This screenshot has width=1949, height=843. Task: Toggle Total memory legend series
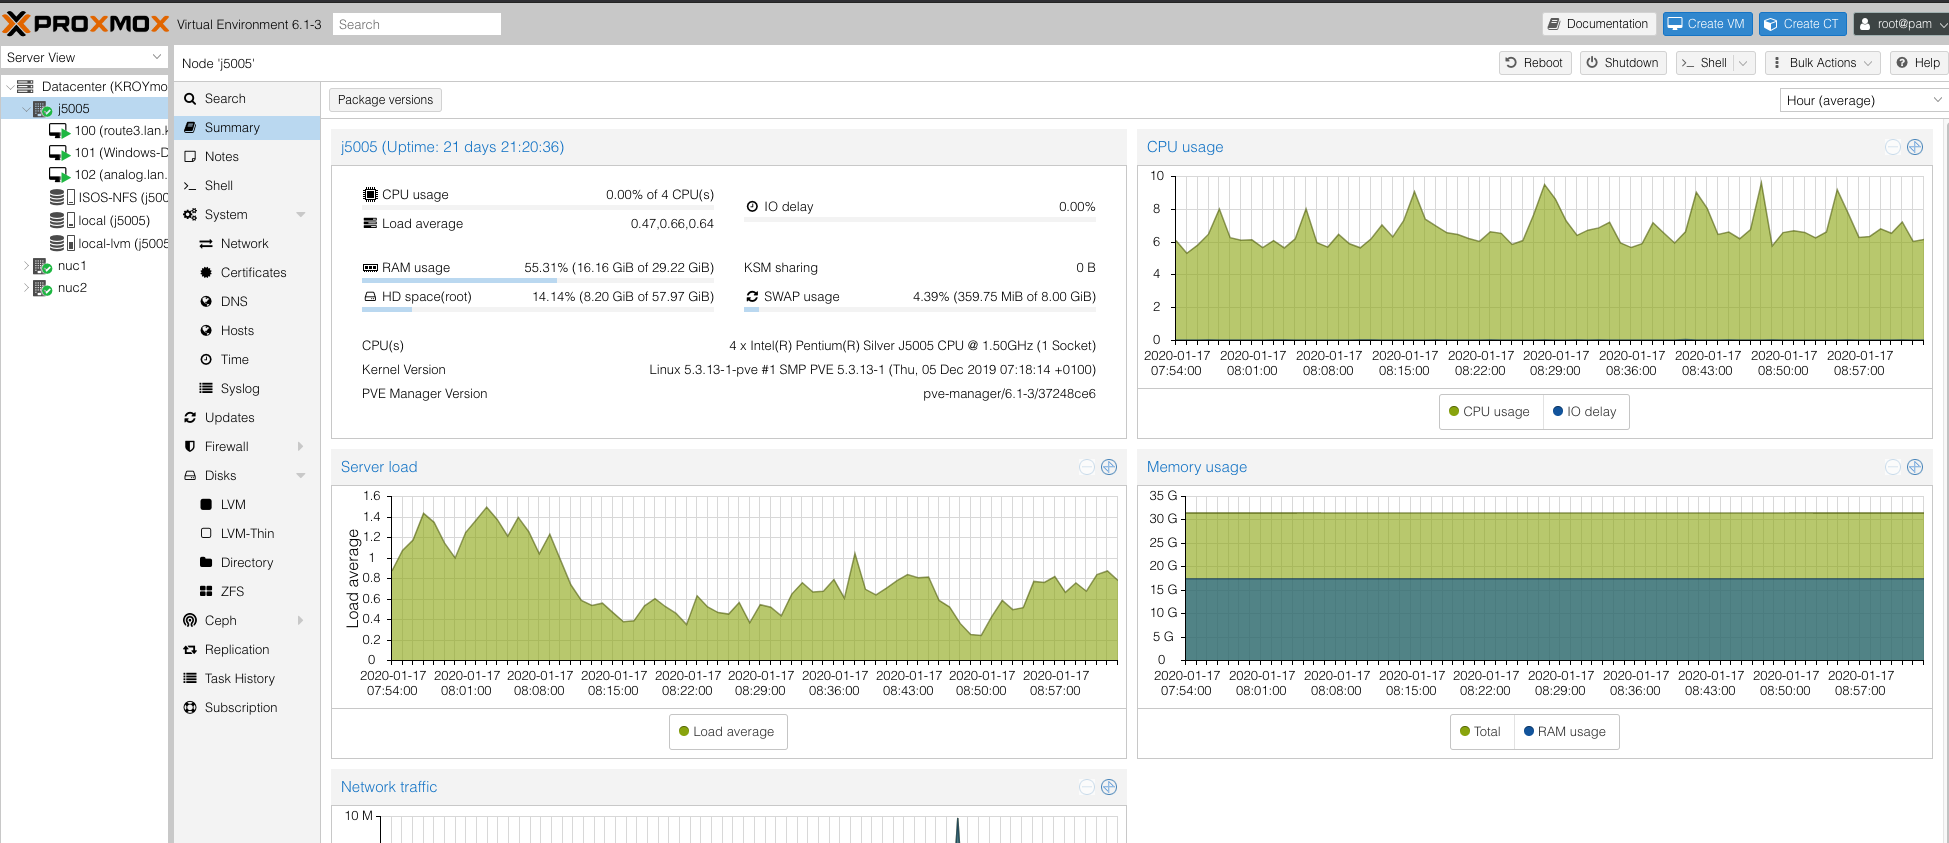1481,732
